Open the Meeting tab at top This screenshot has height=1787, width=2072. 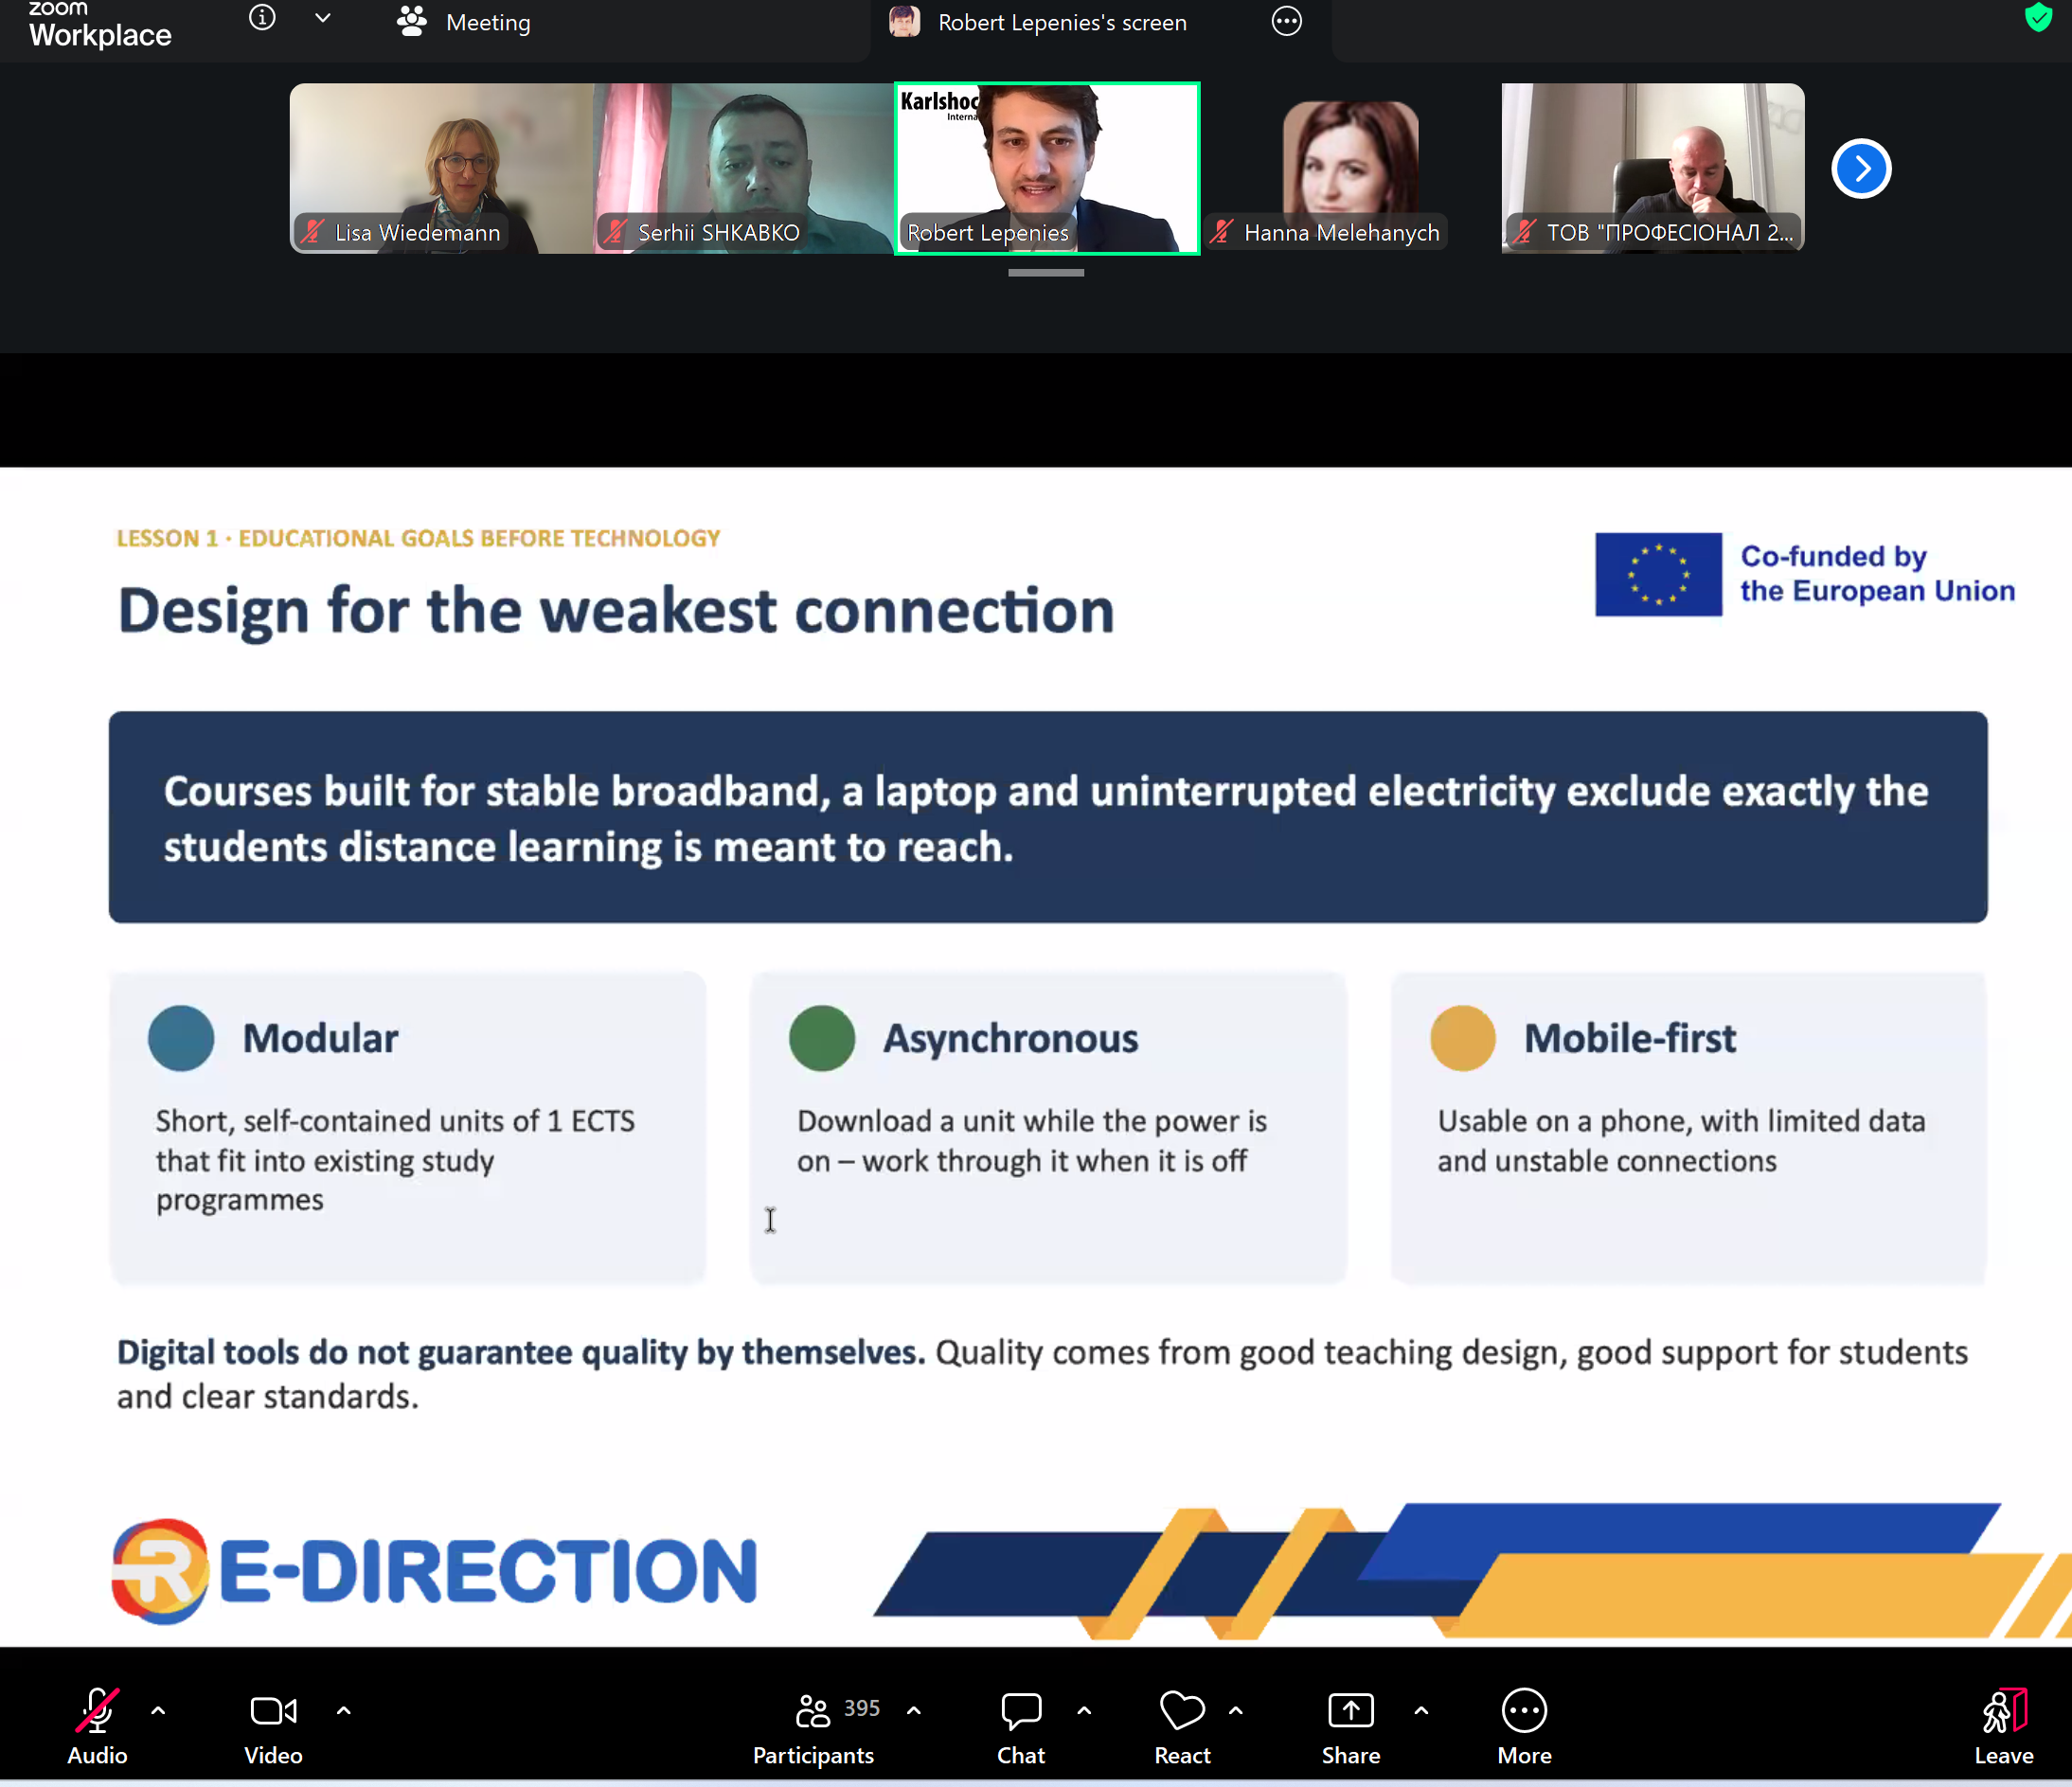[464, 22]
